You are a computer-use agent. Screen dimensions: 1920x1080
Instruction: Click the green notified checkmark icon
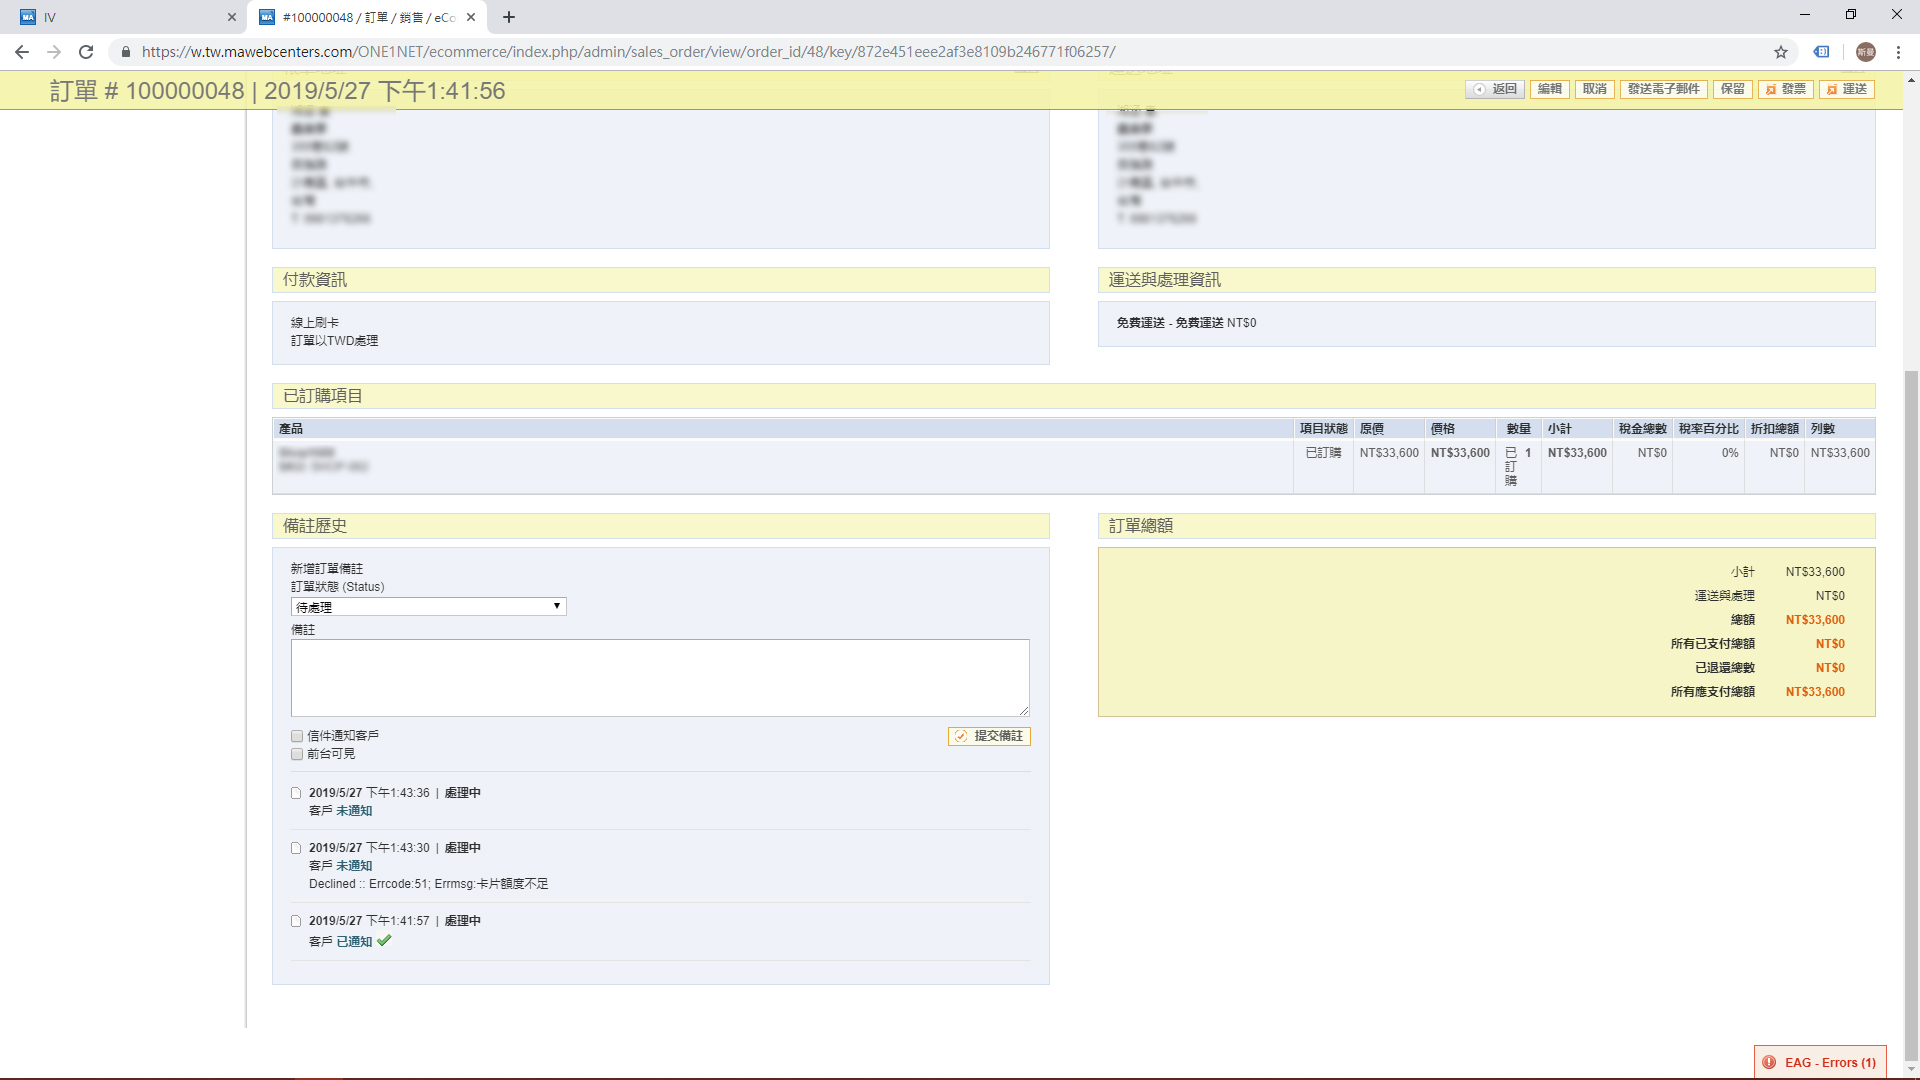tap(384, 941)
